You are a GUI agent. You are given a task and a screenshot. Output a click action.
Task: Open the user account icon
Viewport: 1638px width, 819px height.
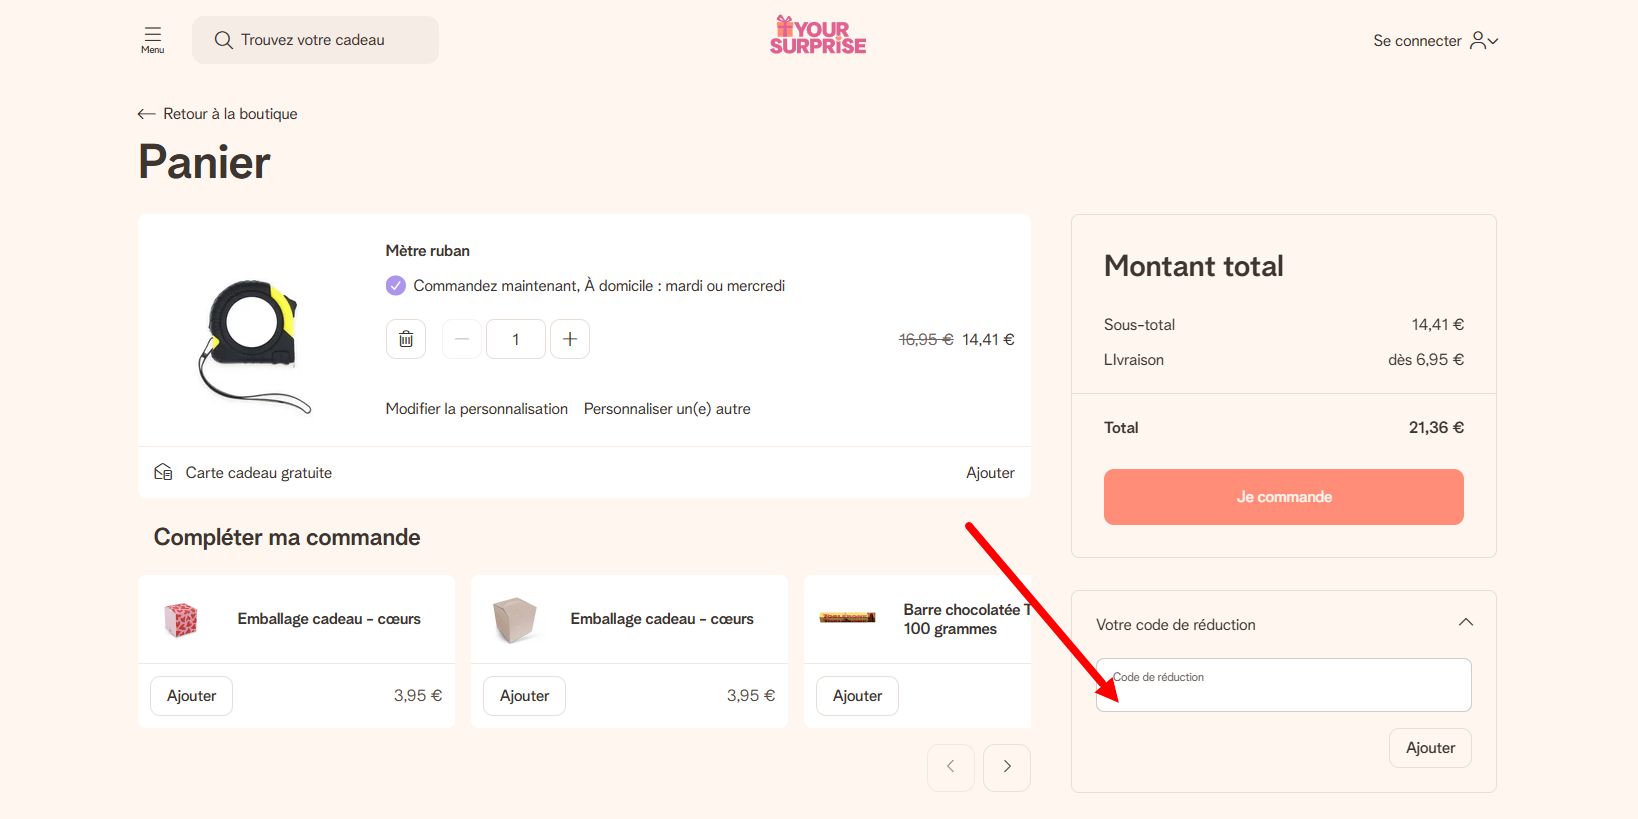click(x=1478, y=40)
